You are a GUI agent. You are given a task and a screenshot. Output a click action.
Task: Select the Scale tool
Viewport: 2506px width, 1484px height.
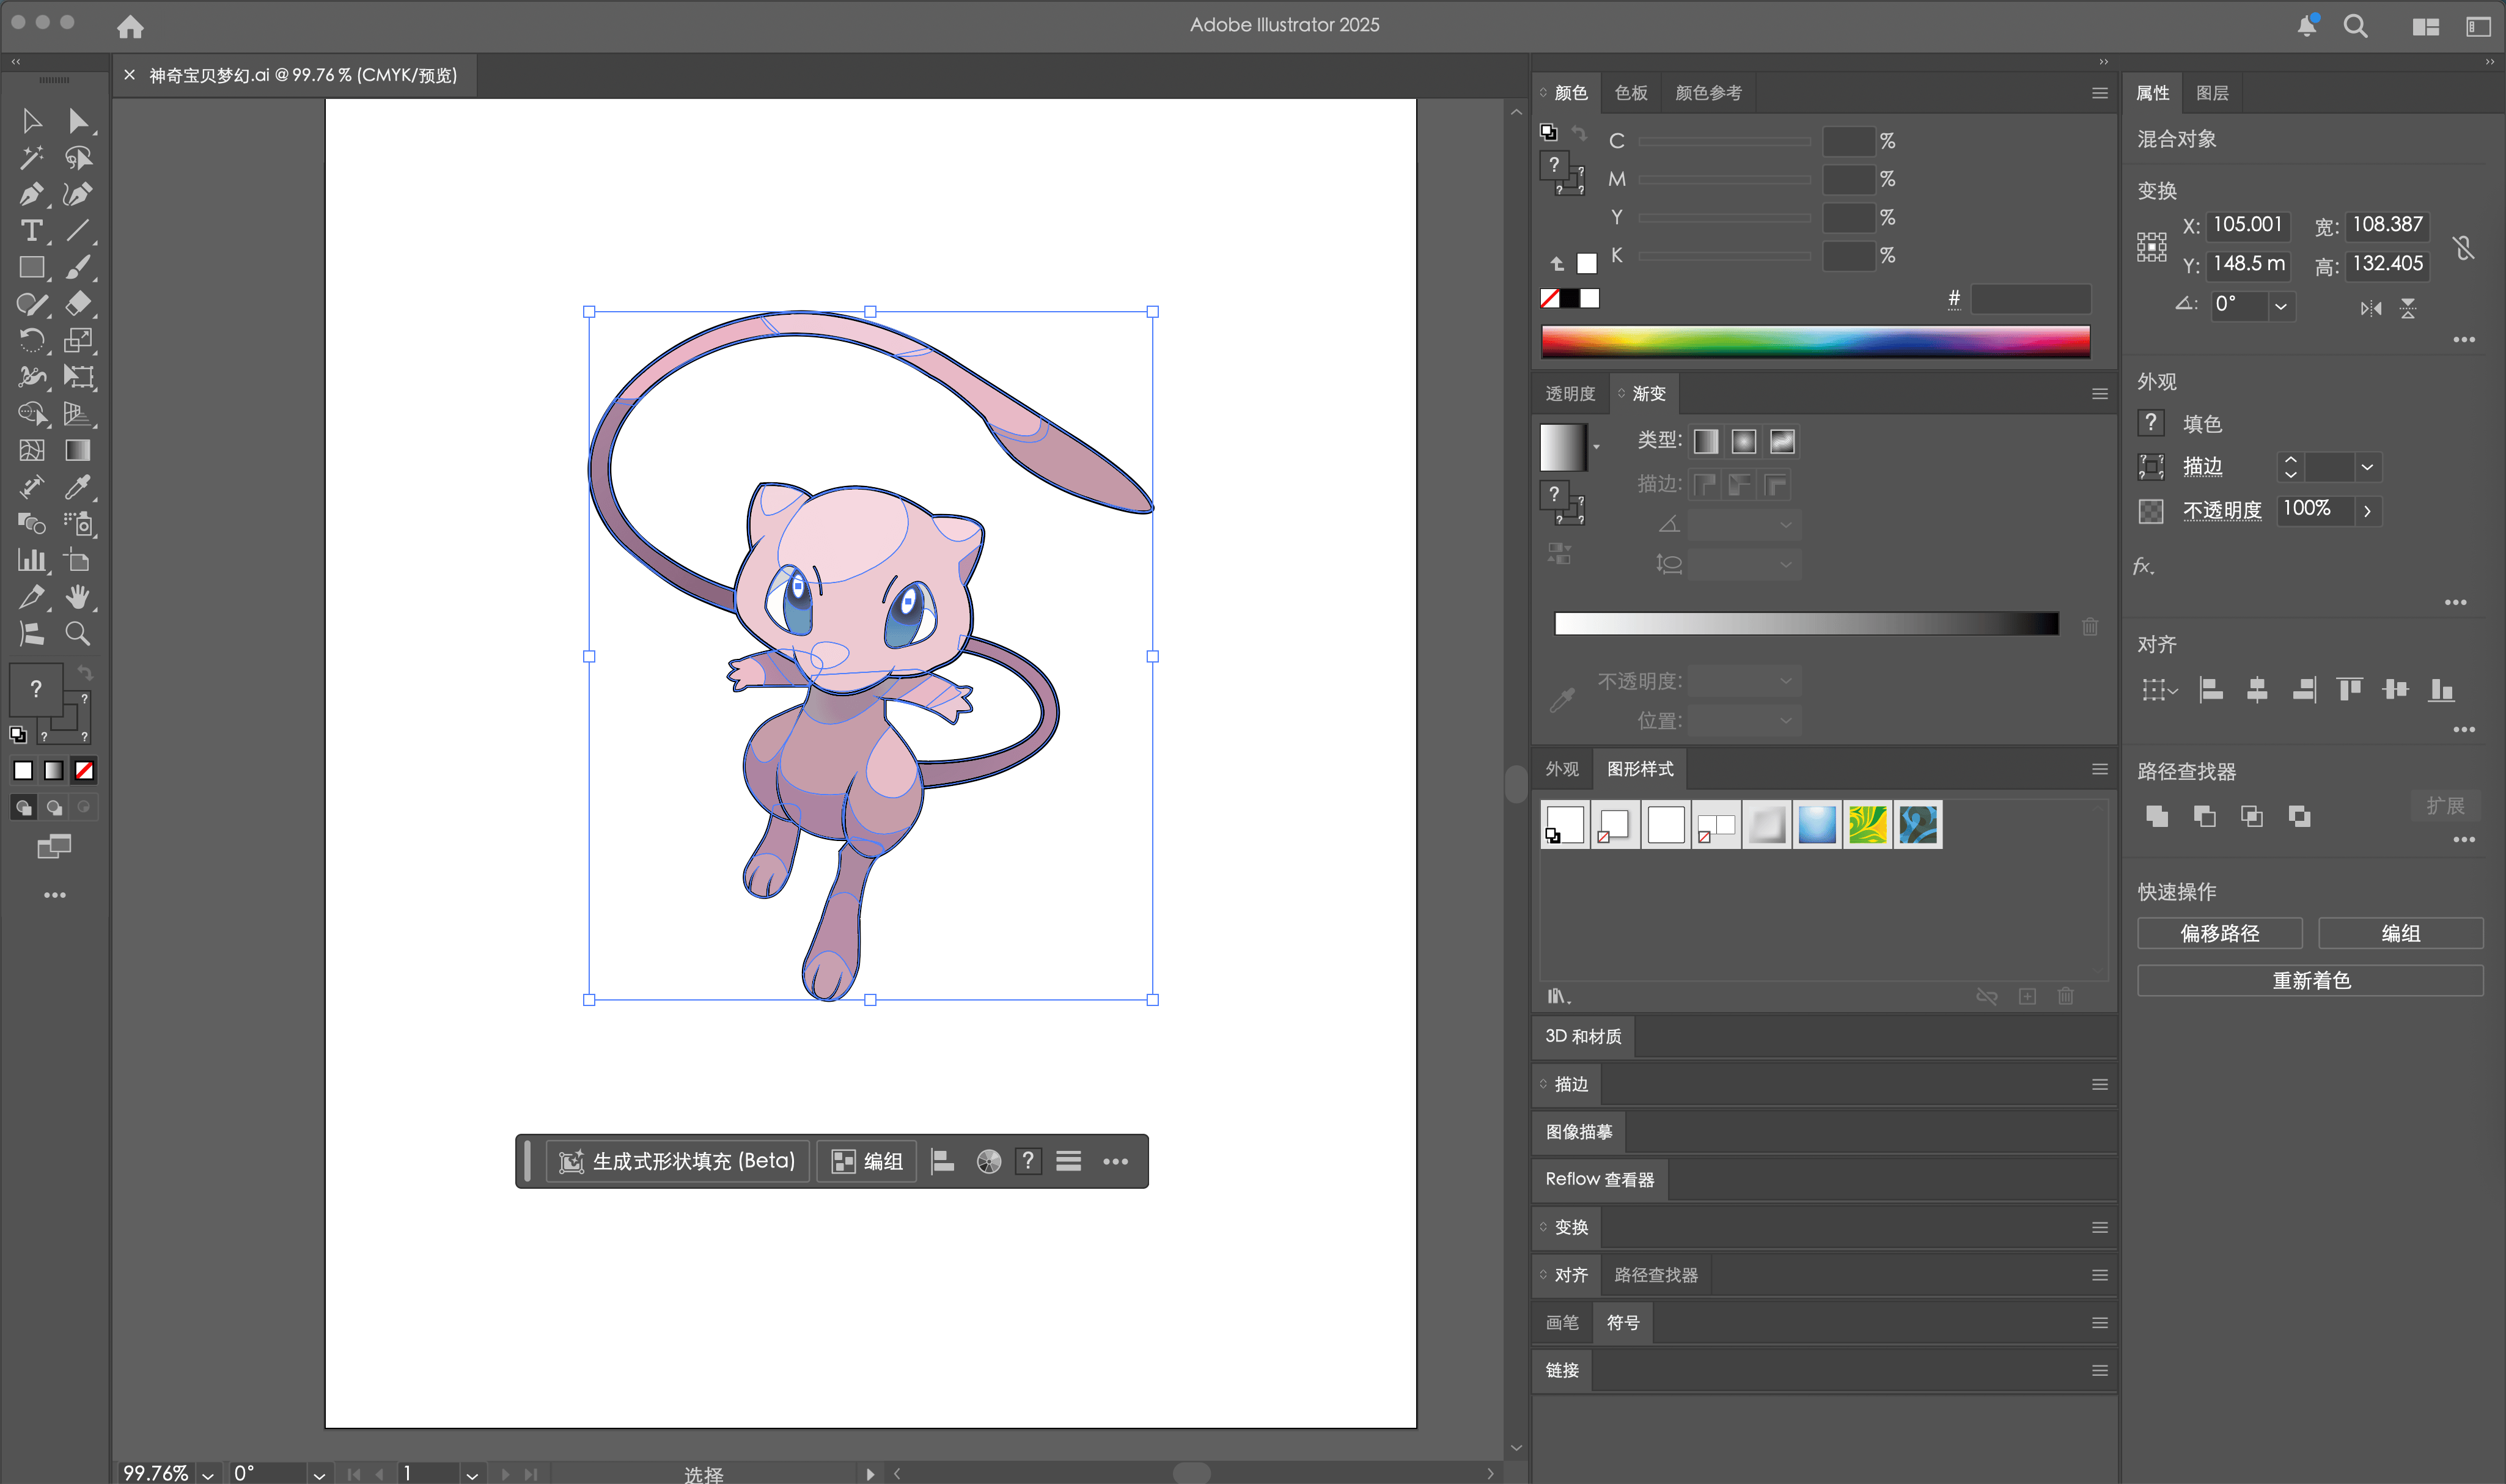[x=78, y=341]
